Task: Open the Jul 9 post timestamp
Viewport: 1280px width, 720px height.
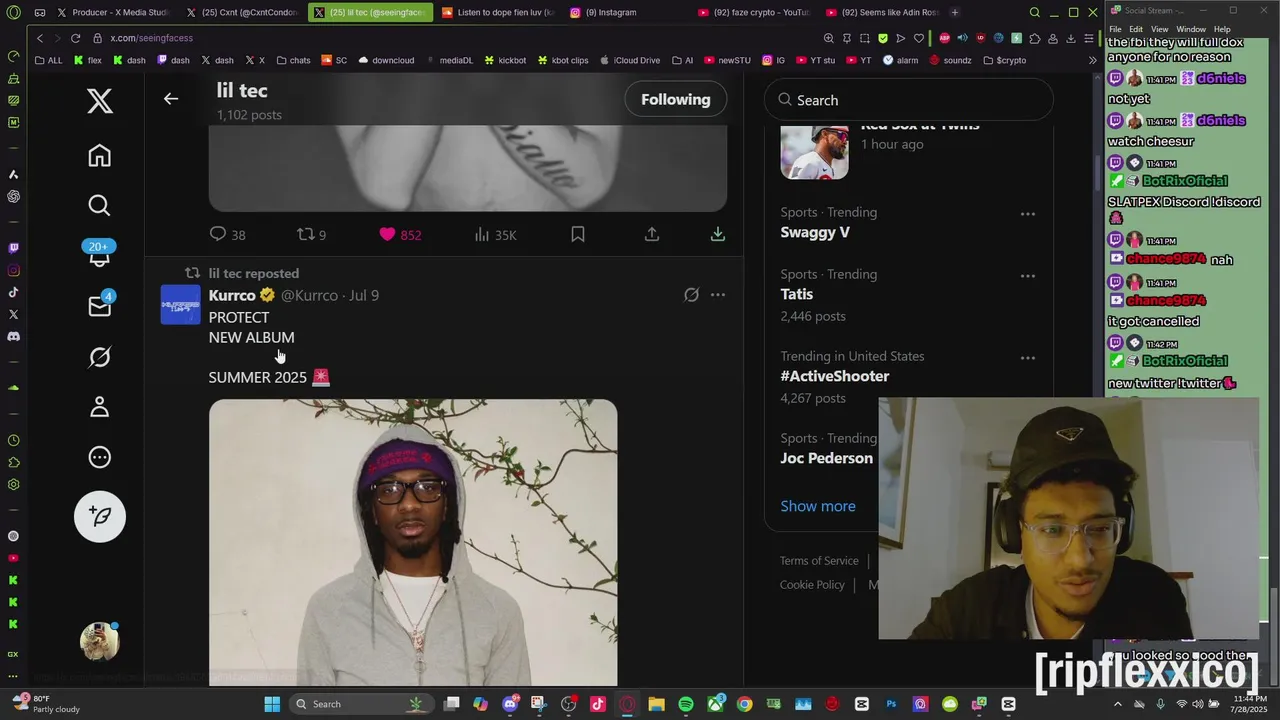Action: (x=364, y=295)
